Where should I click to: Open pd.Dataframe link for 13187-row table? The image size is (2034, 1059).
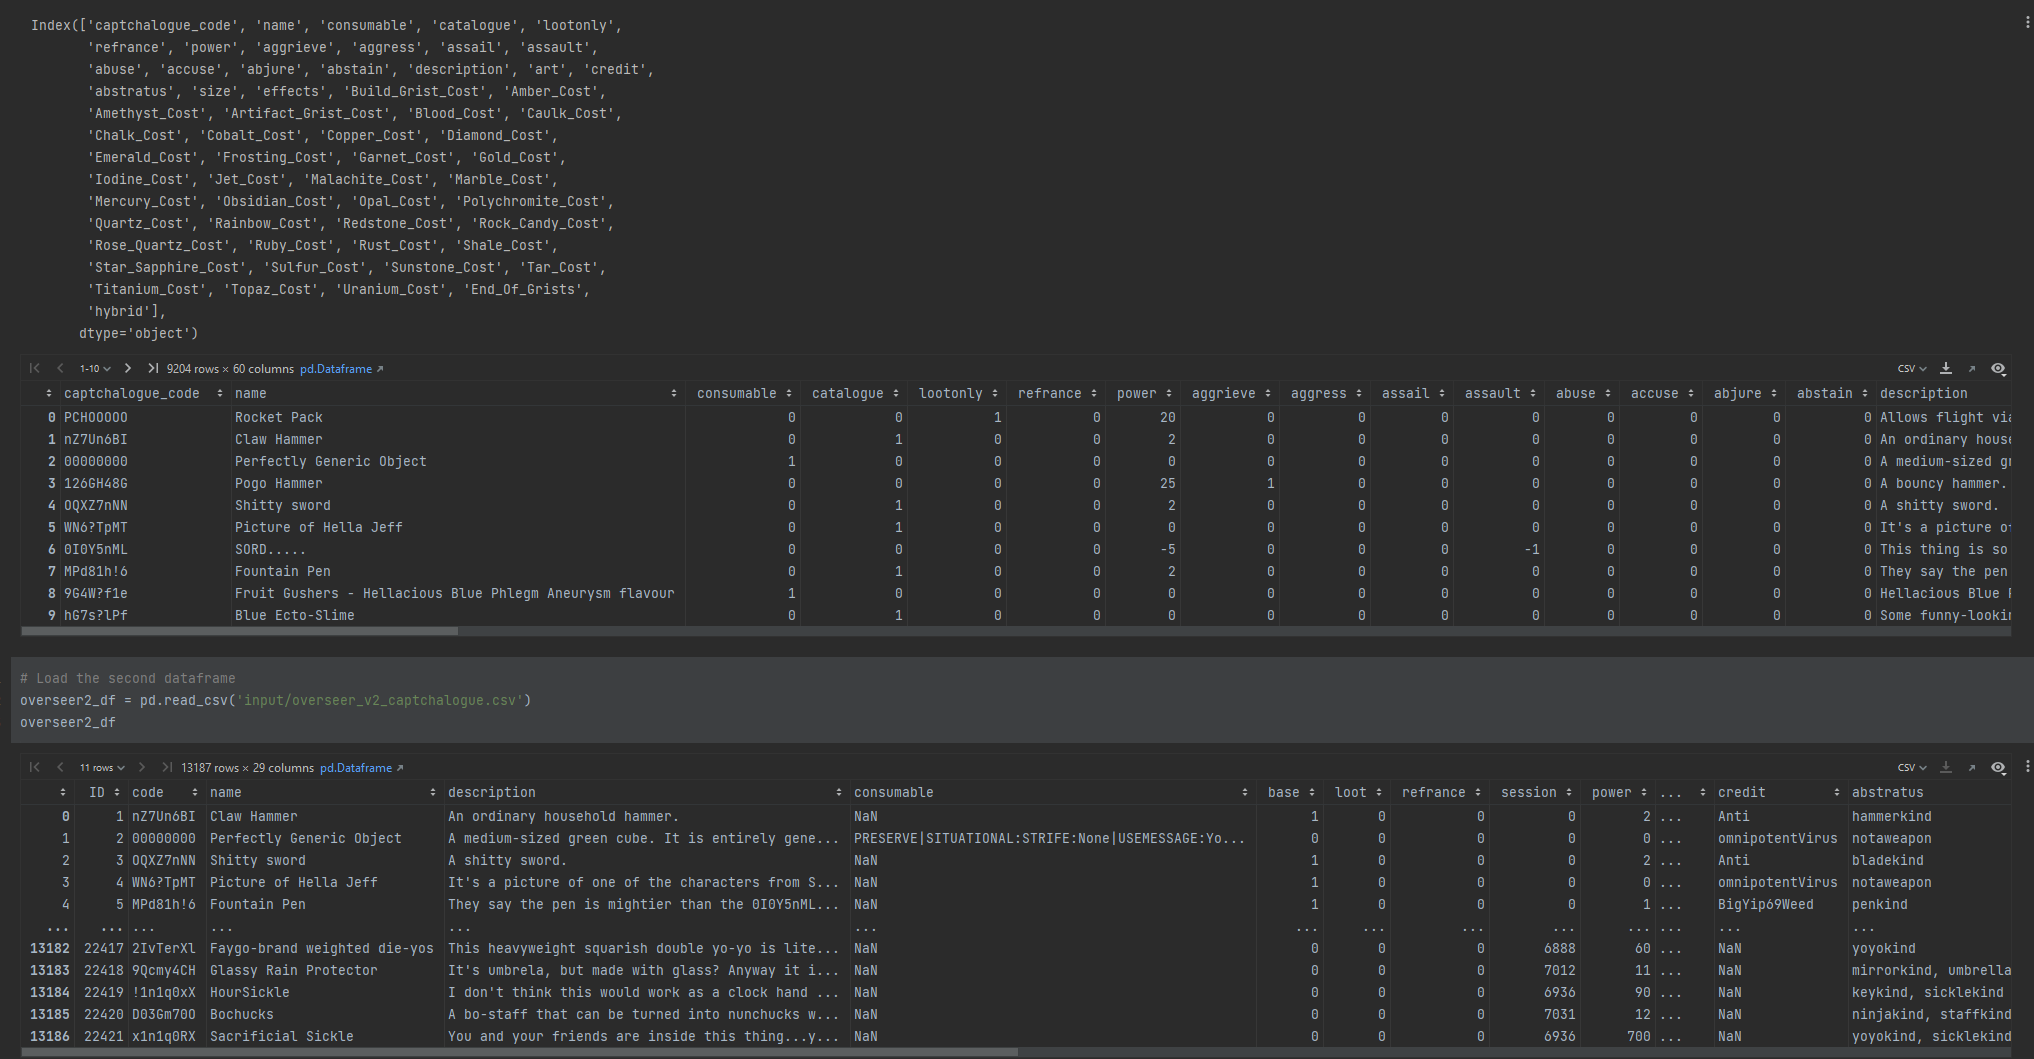361,768
